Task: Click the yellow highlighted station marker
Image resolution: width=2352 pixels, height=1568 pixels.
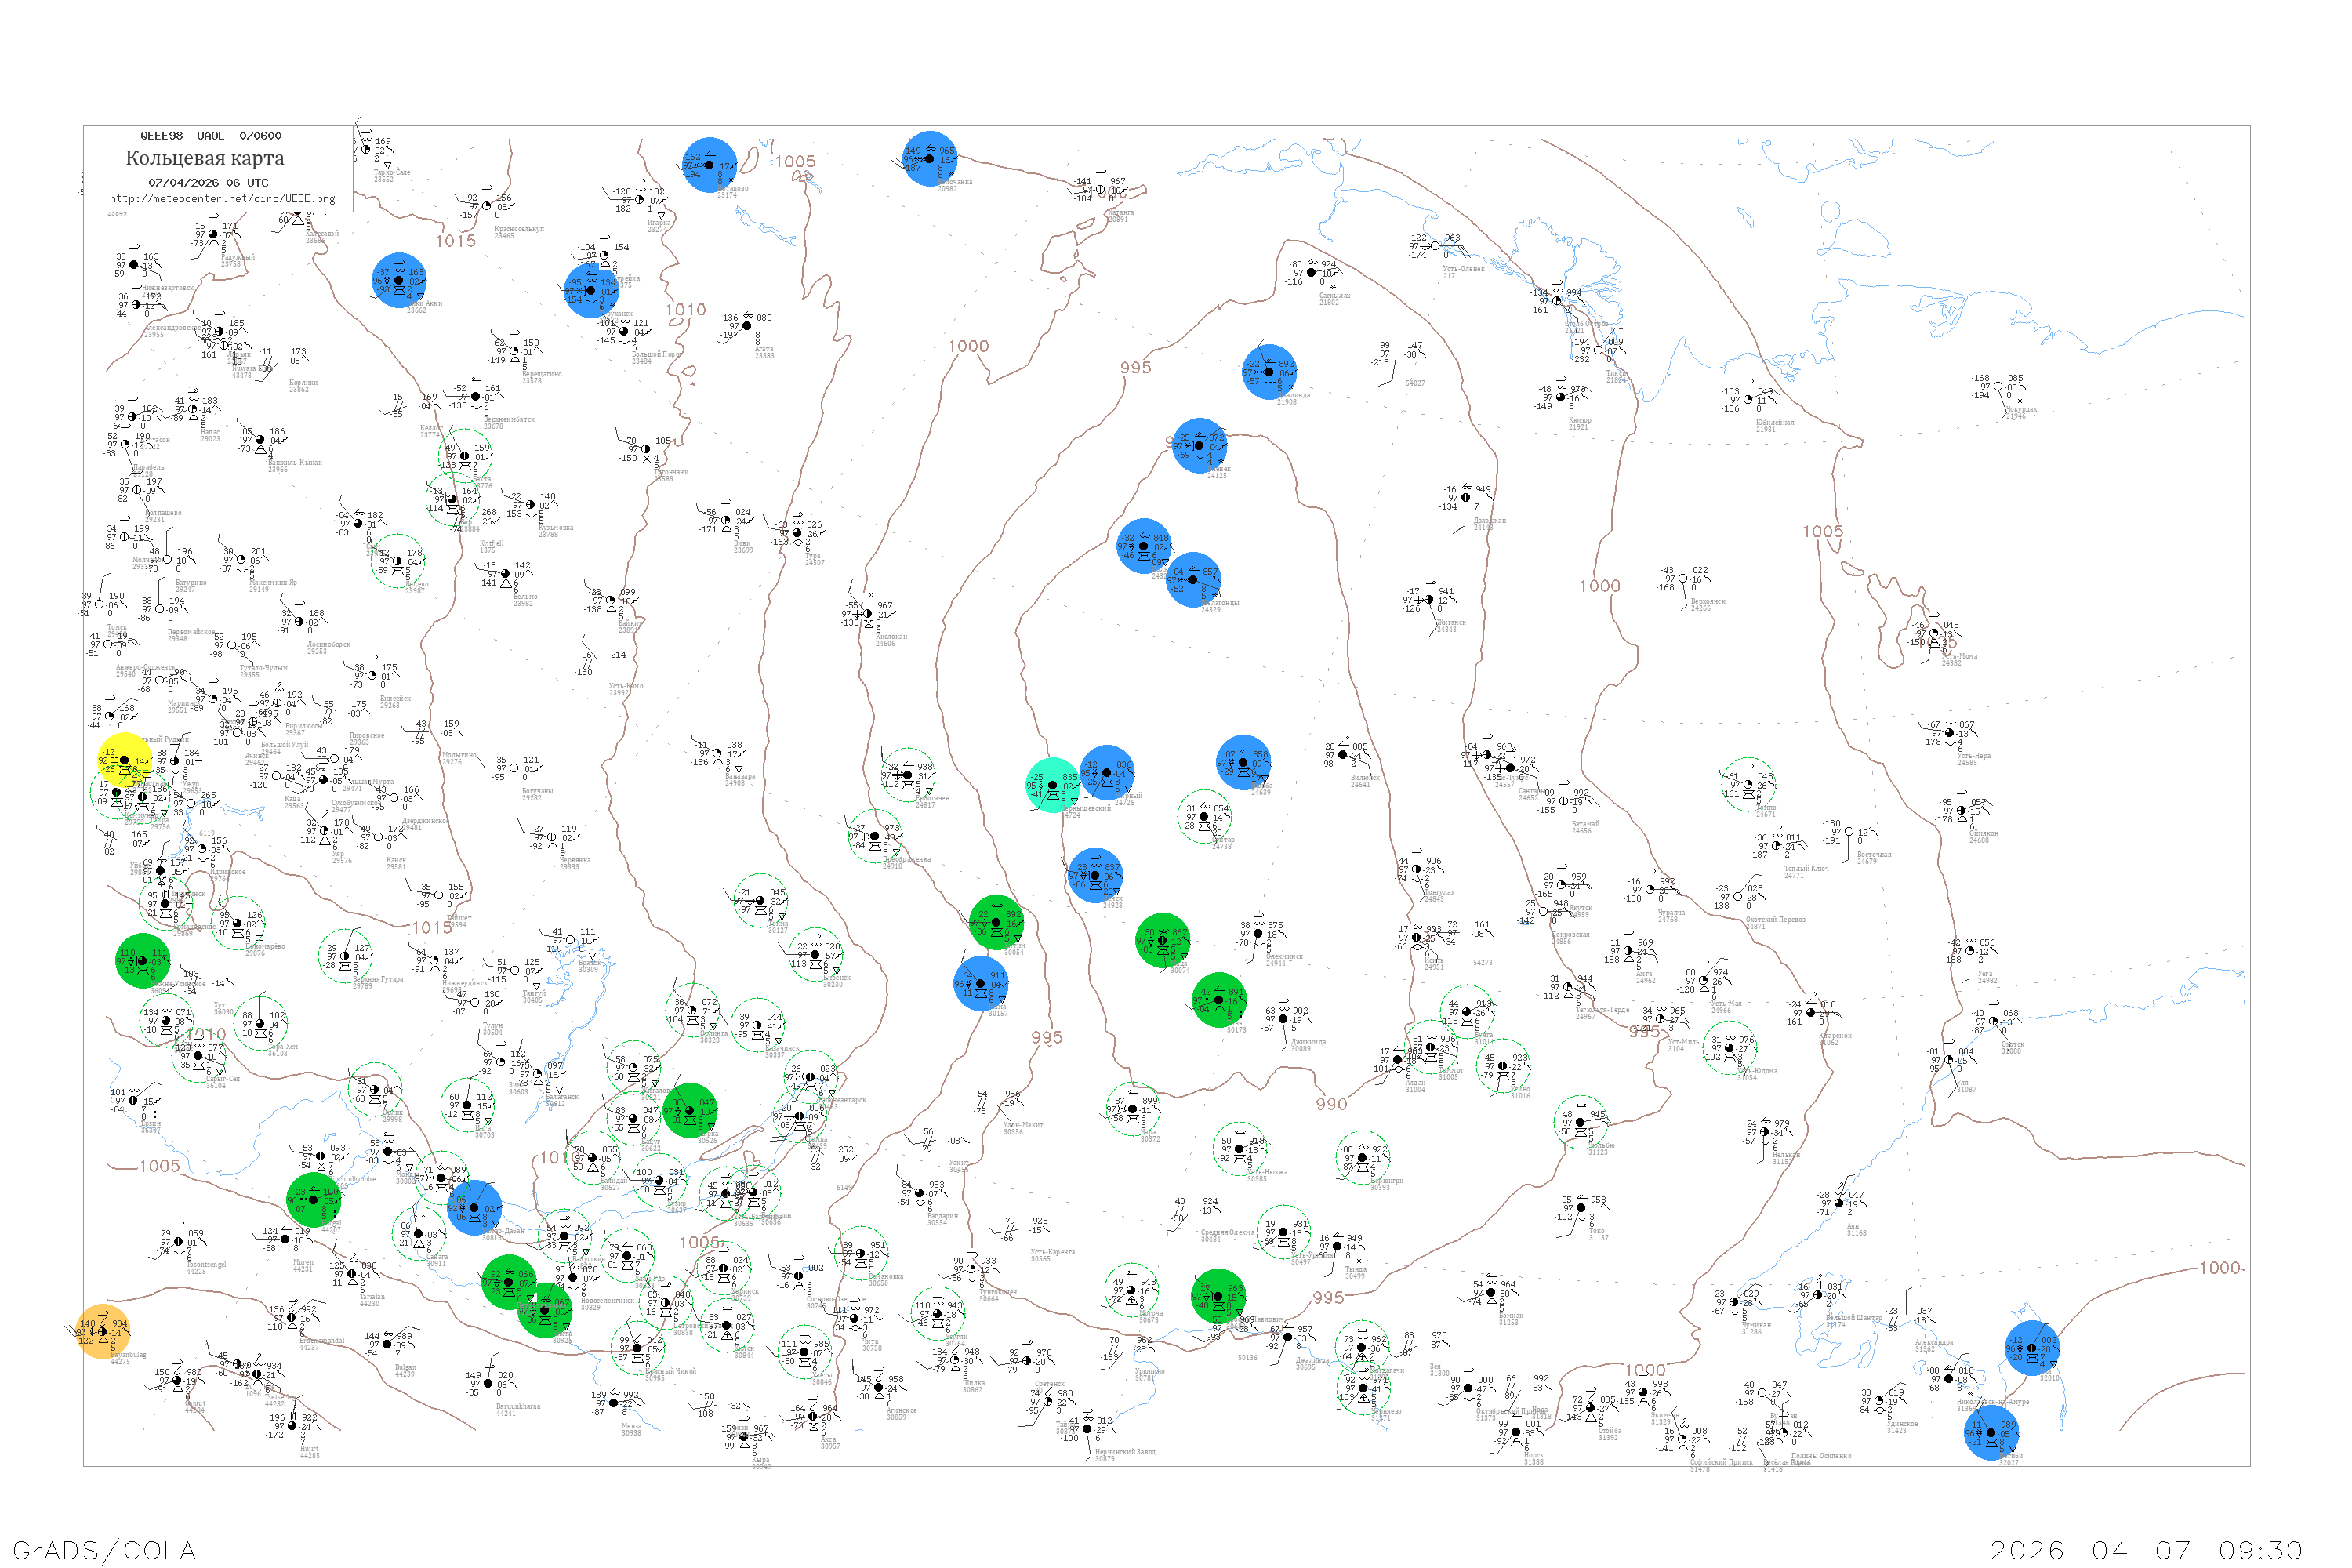Action: click(125, 761)
